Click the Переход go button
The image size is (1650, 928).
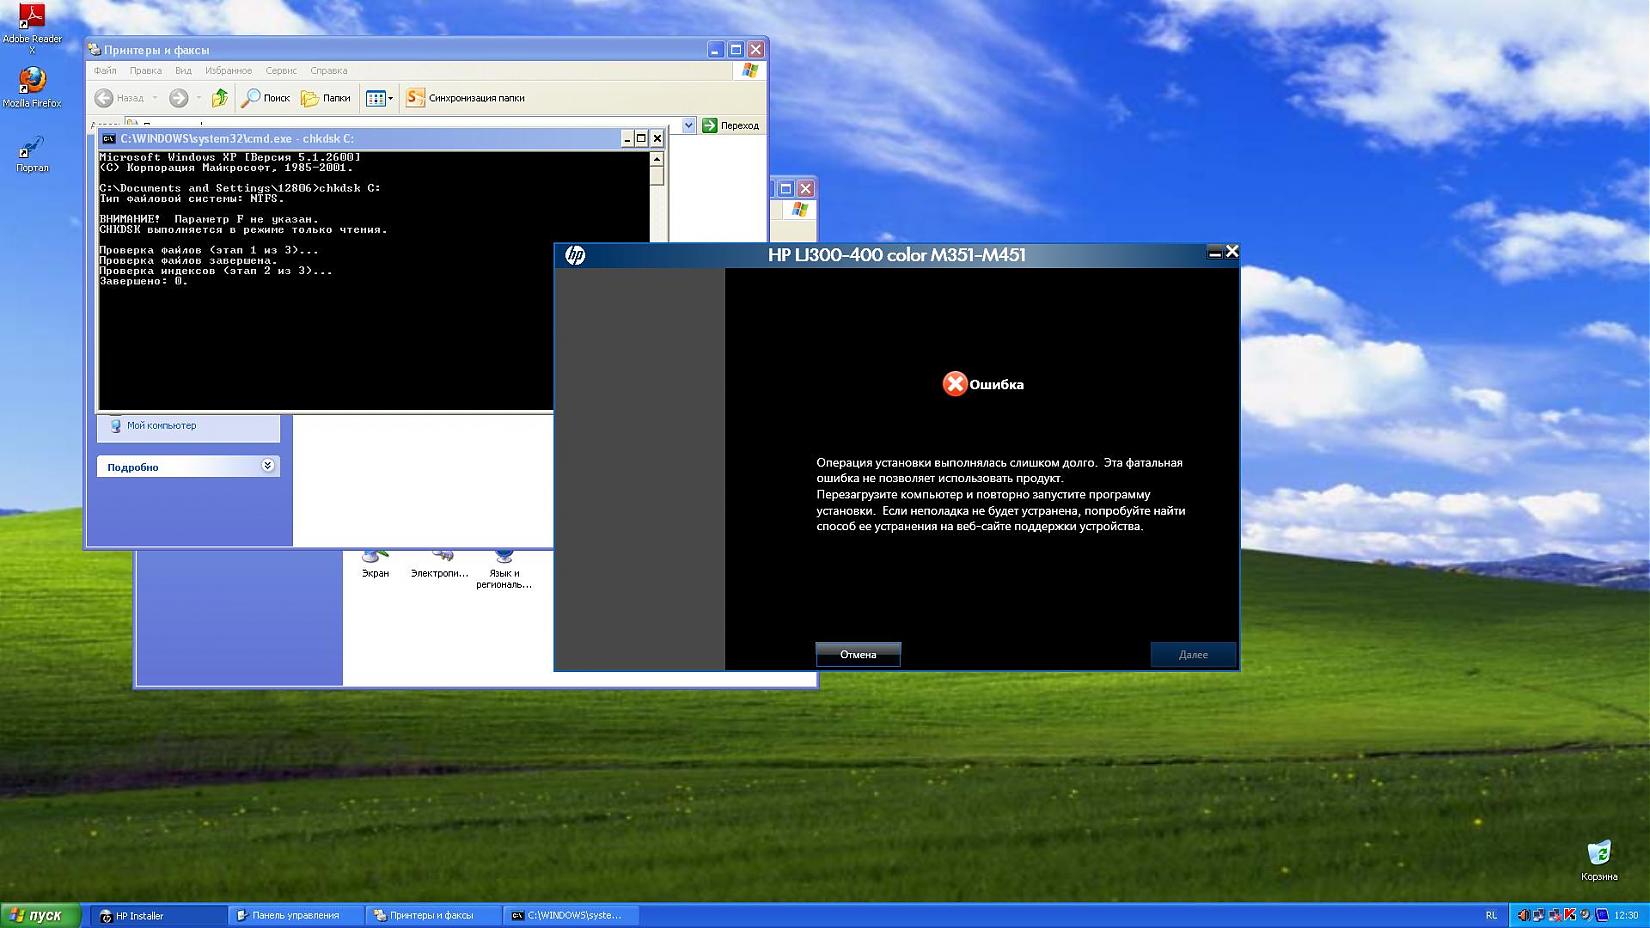pos(731,125)
